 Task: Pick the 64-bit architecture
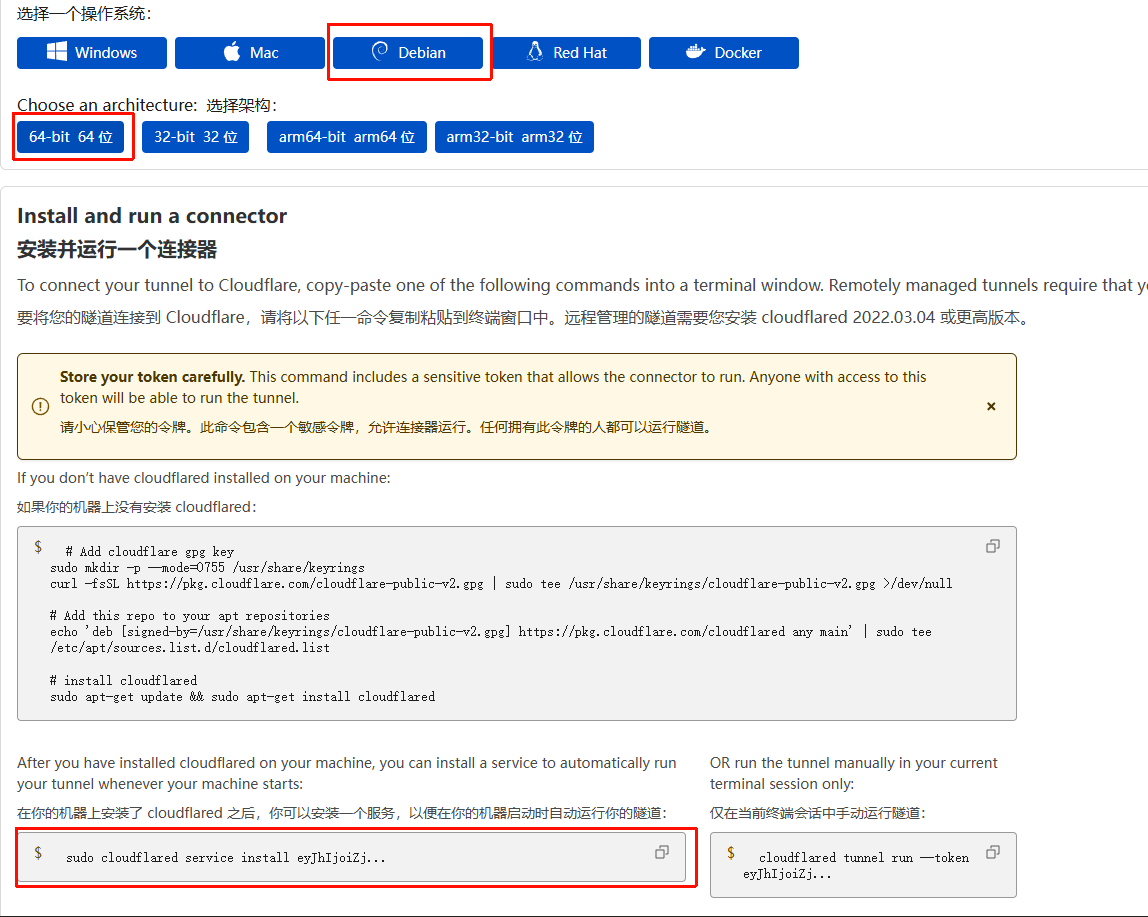click(x=70, y=137)
